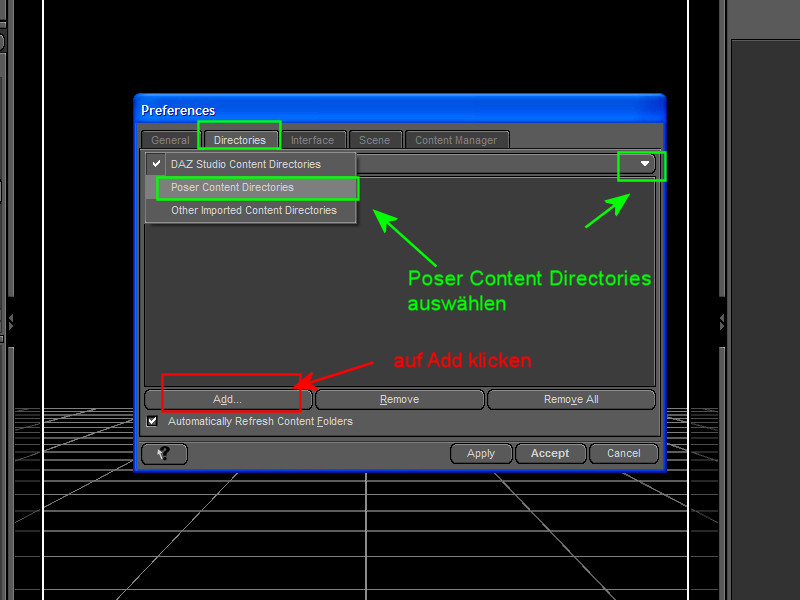Screen dimensions: 800x600
Task: Cancel the Preferences dialog
Action: (x=623, y=454)
